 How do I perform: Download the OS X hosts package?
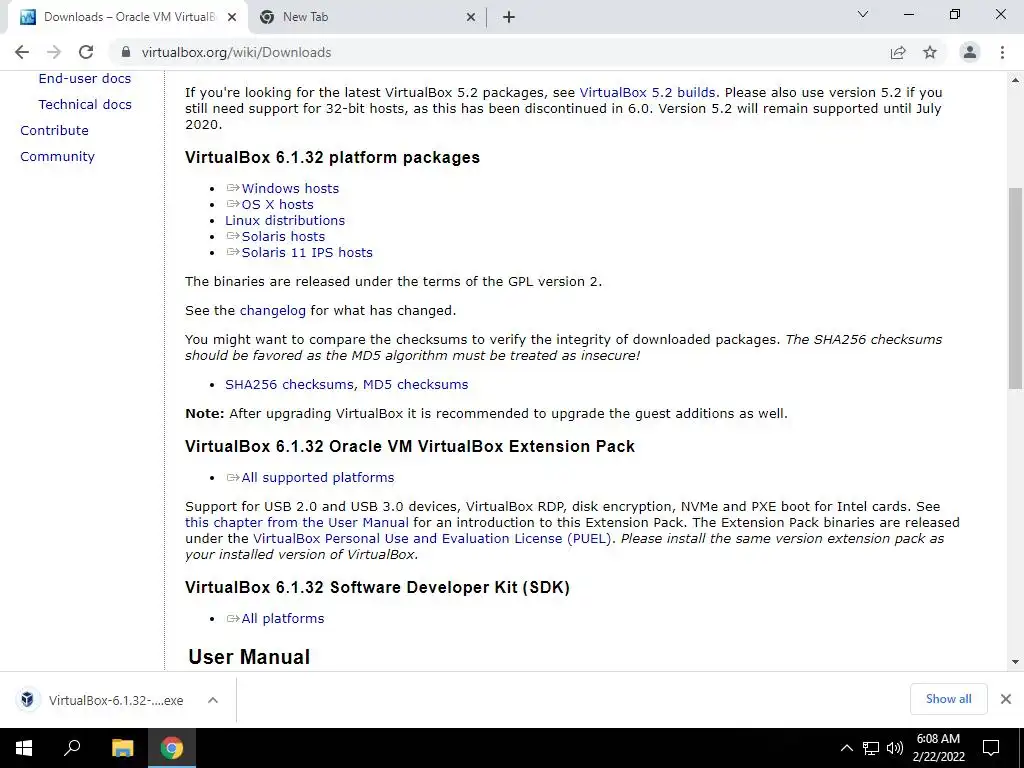pos(278,204)
